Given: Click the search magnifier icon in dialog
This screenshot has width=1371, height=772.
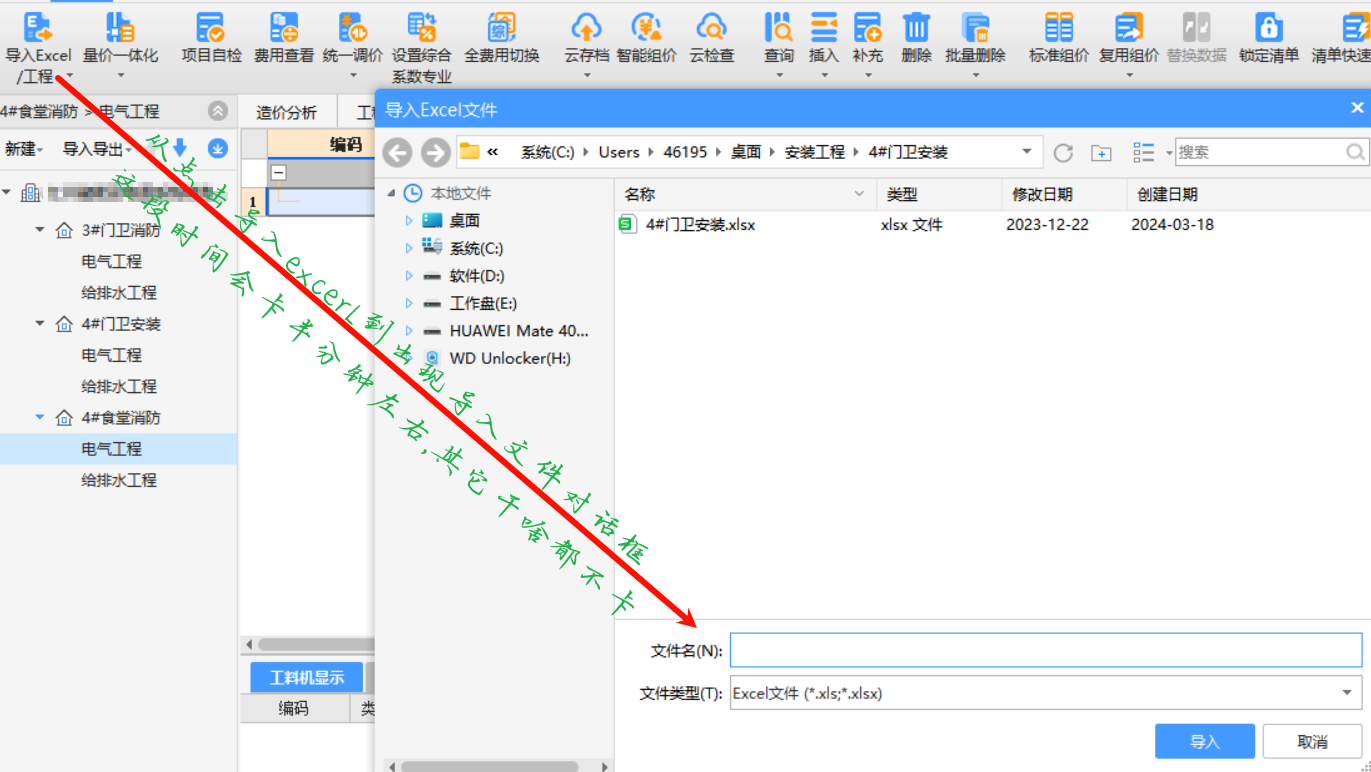Looking at the screenshot, I should (x=1356, y=152).
